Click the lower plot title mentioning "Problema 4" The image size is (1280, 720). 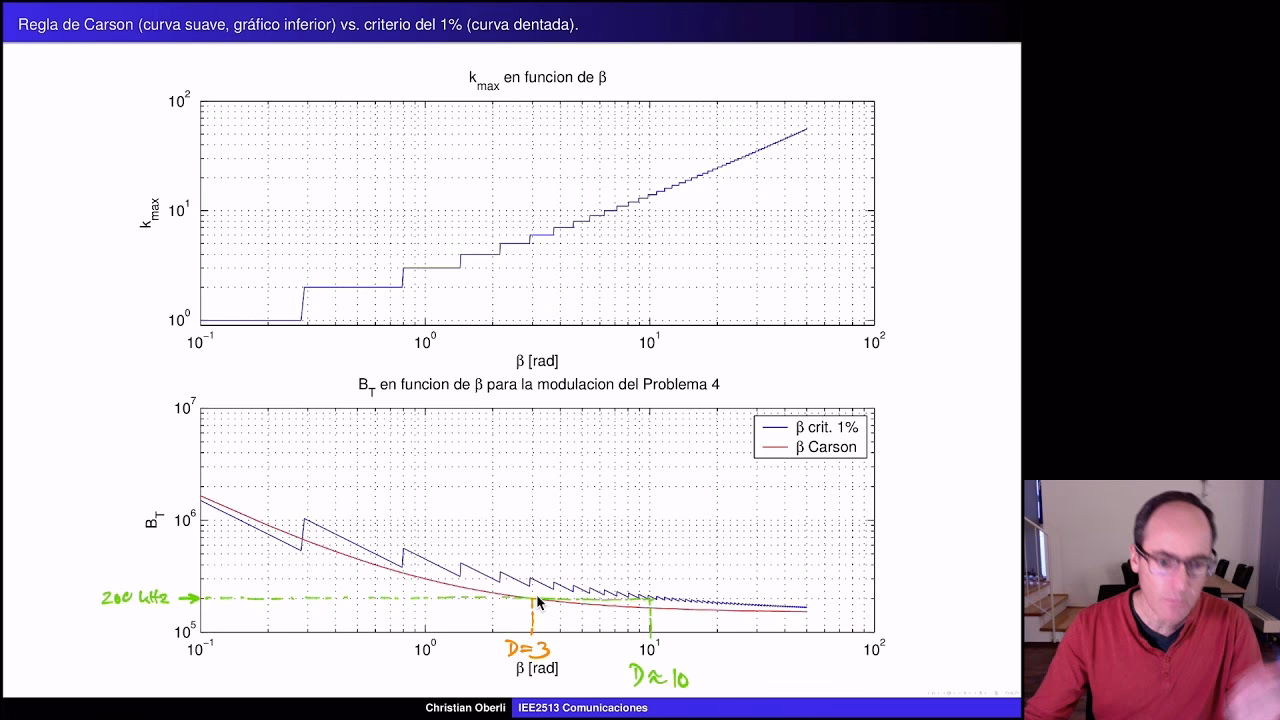538,385
